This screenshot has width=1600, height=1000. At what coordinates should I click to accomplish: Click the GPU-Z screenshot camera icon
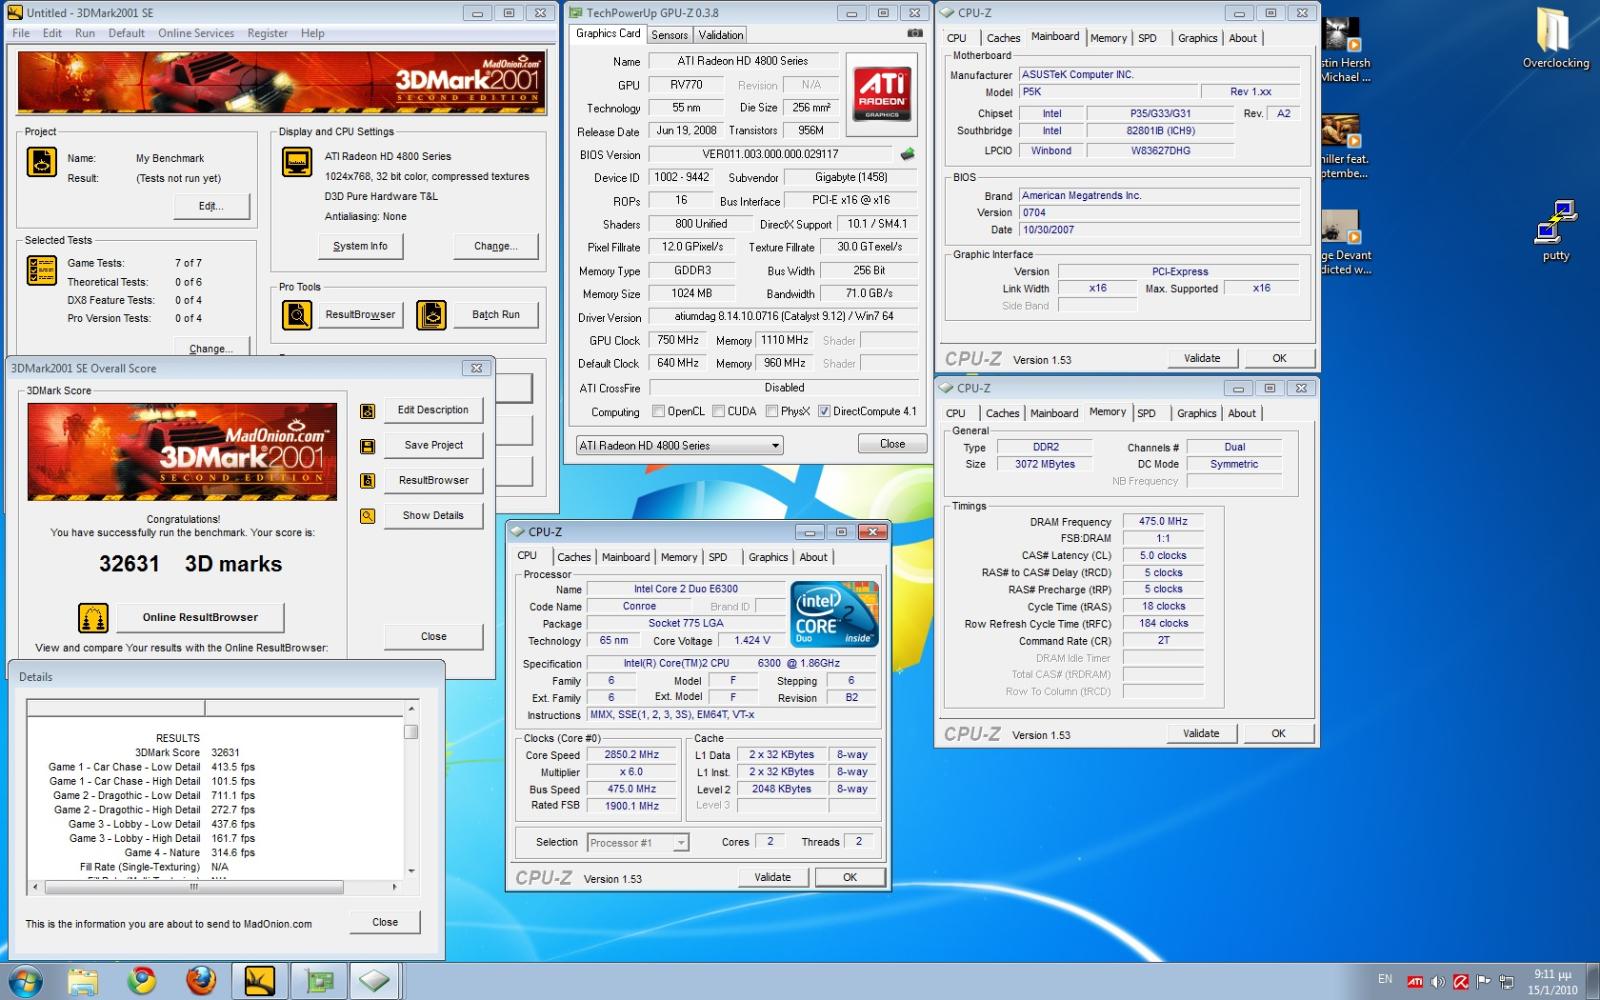[x=914, y=33]
